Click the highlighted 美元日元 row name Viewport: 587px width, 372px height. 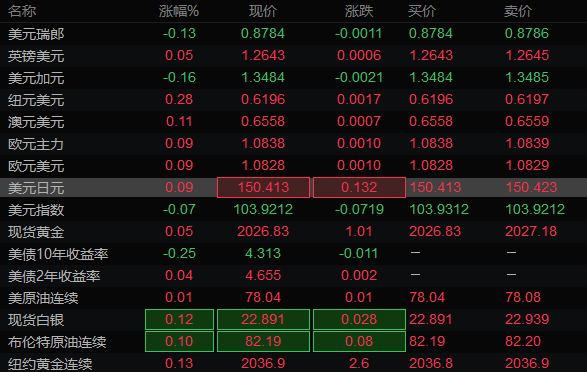[x=36, y=188]
